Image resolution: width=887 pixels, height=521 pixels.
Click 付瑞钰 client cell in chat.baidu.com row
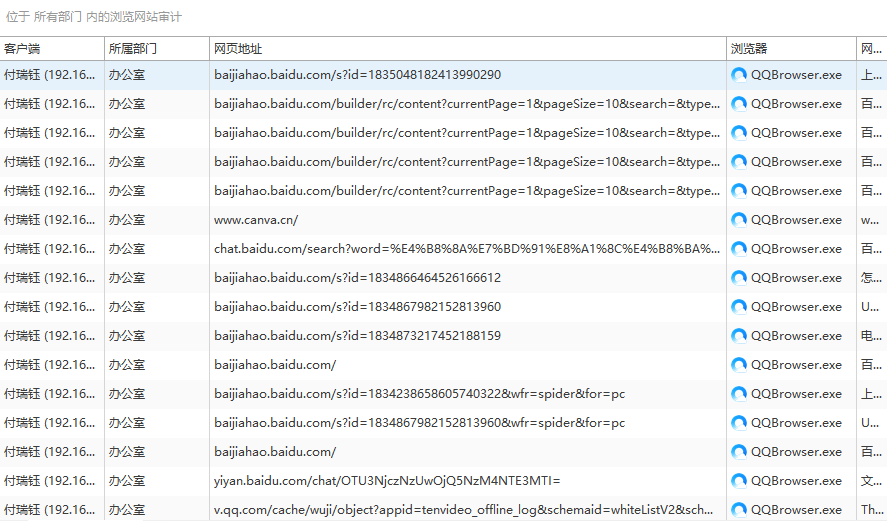(x=50, y=249)
